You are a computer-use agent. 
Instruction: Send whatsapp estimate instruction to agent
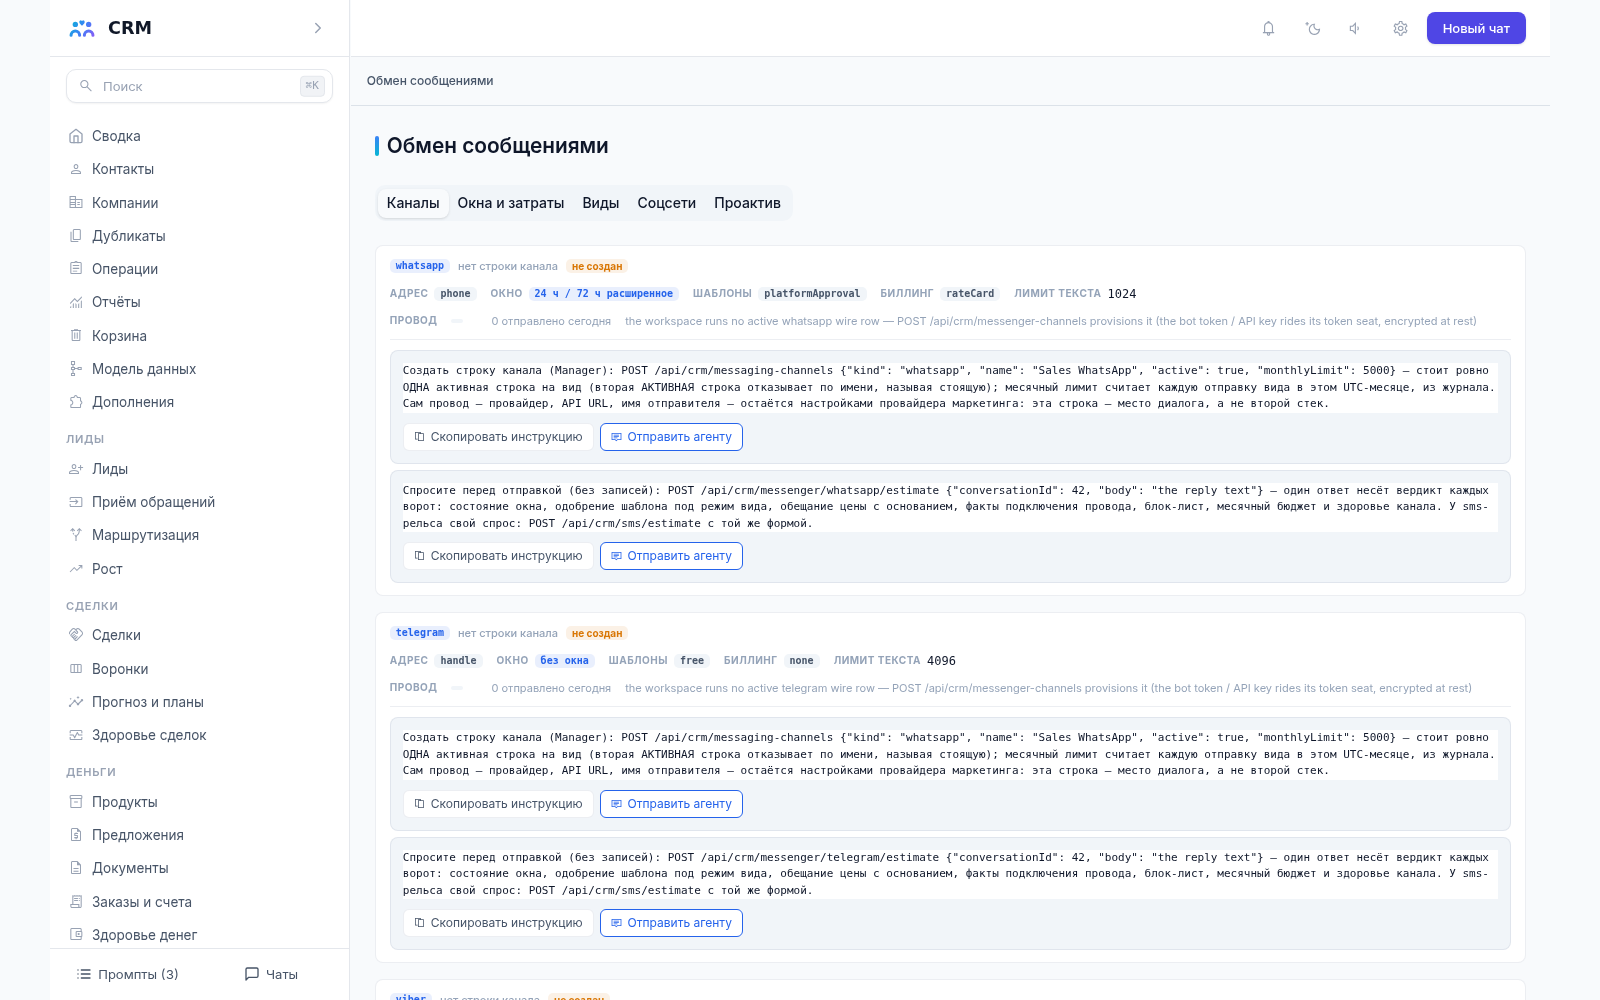671,556
